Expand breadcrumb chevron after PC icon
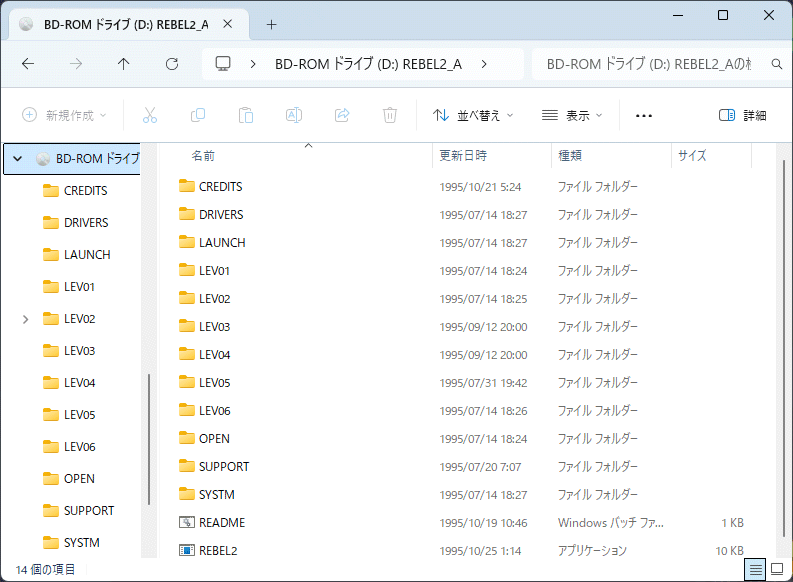This screenshot has height=582, width=793. pos(253,64)
